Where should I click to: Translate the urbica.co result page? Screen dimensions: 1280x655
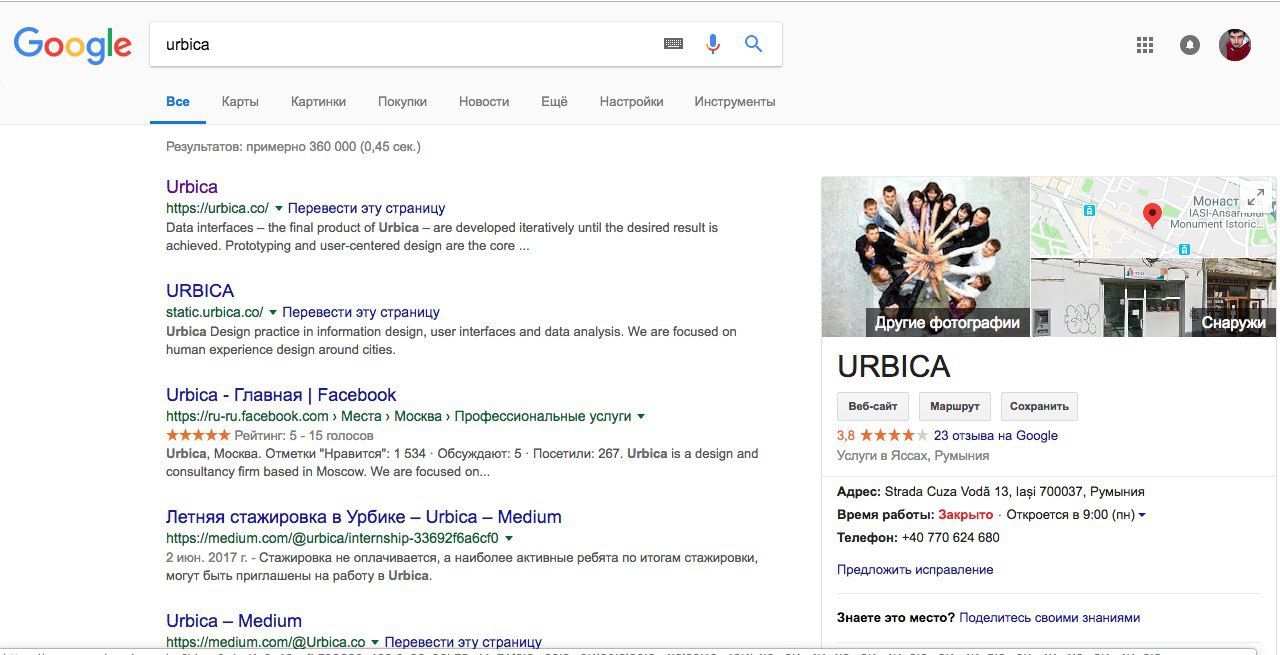pyautogui.click(x=366, y=209)
